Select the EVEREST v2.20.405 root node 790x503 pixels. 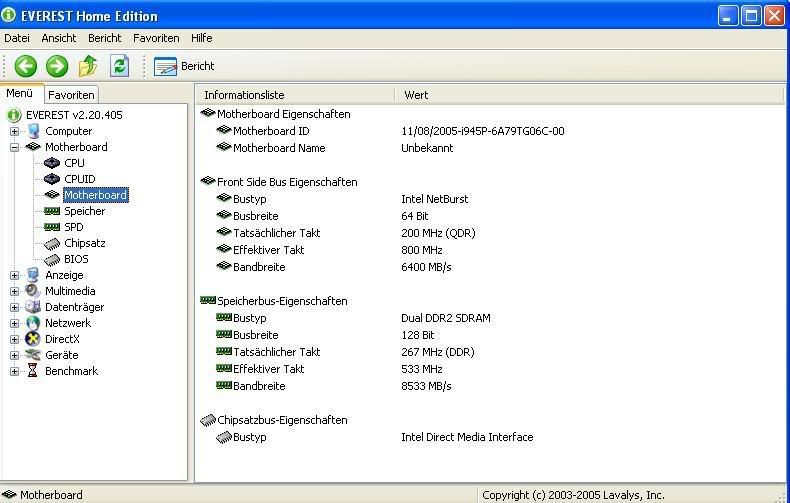[x=74, y=115]
